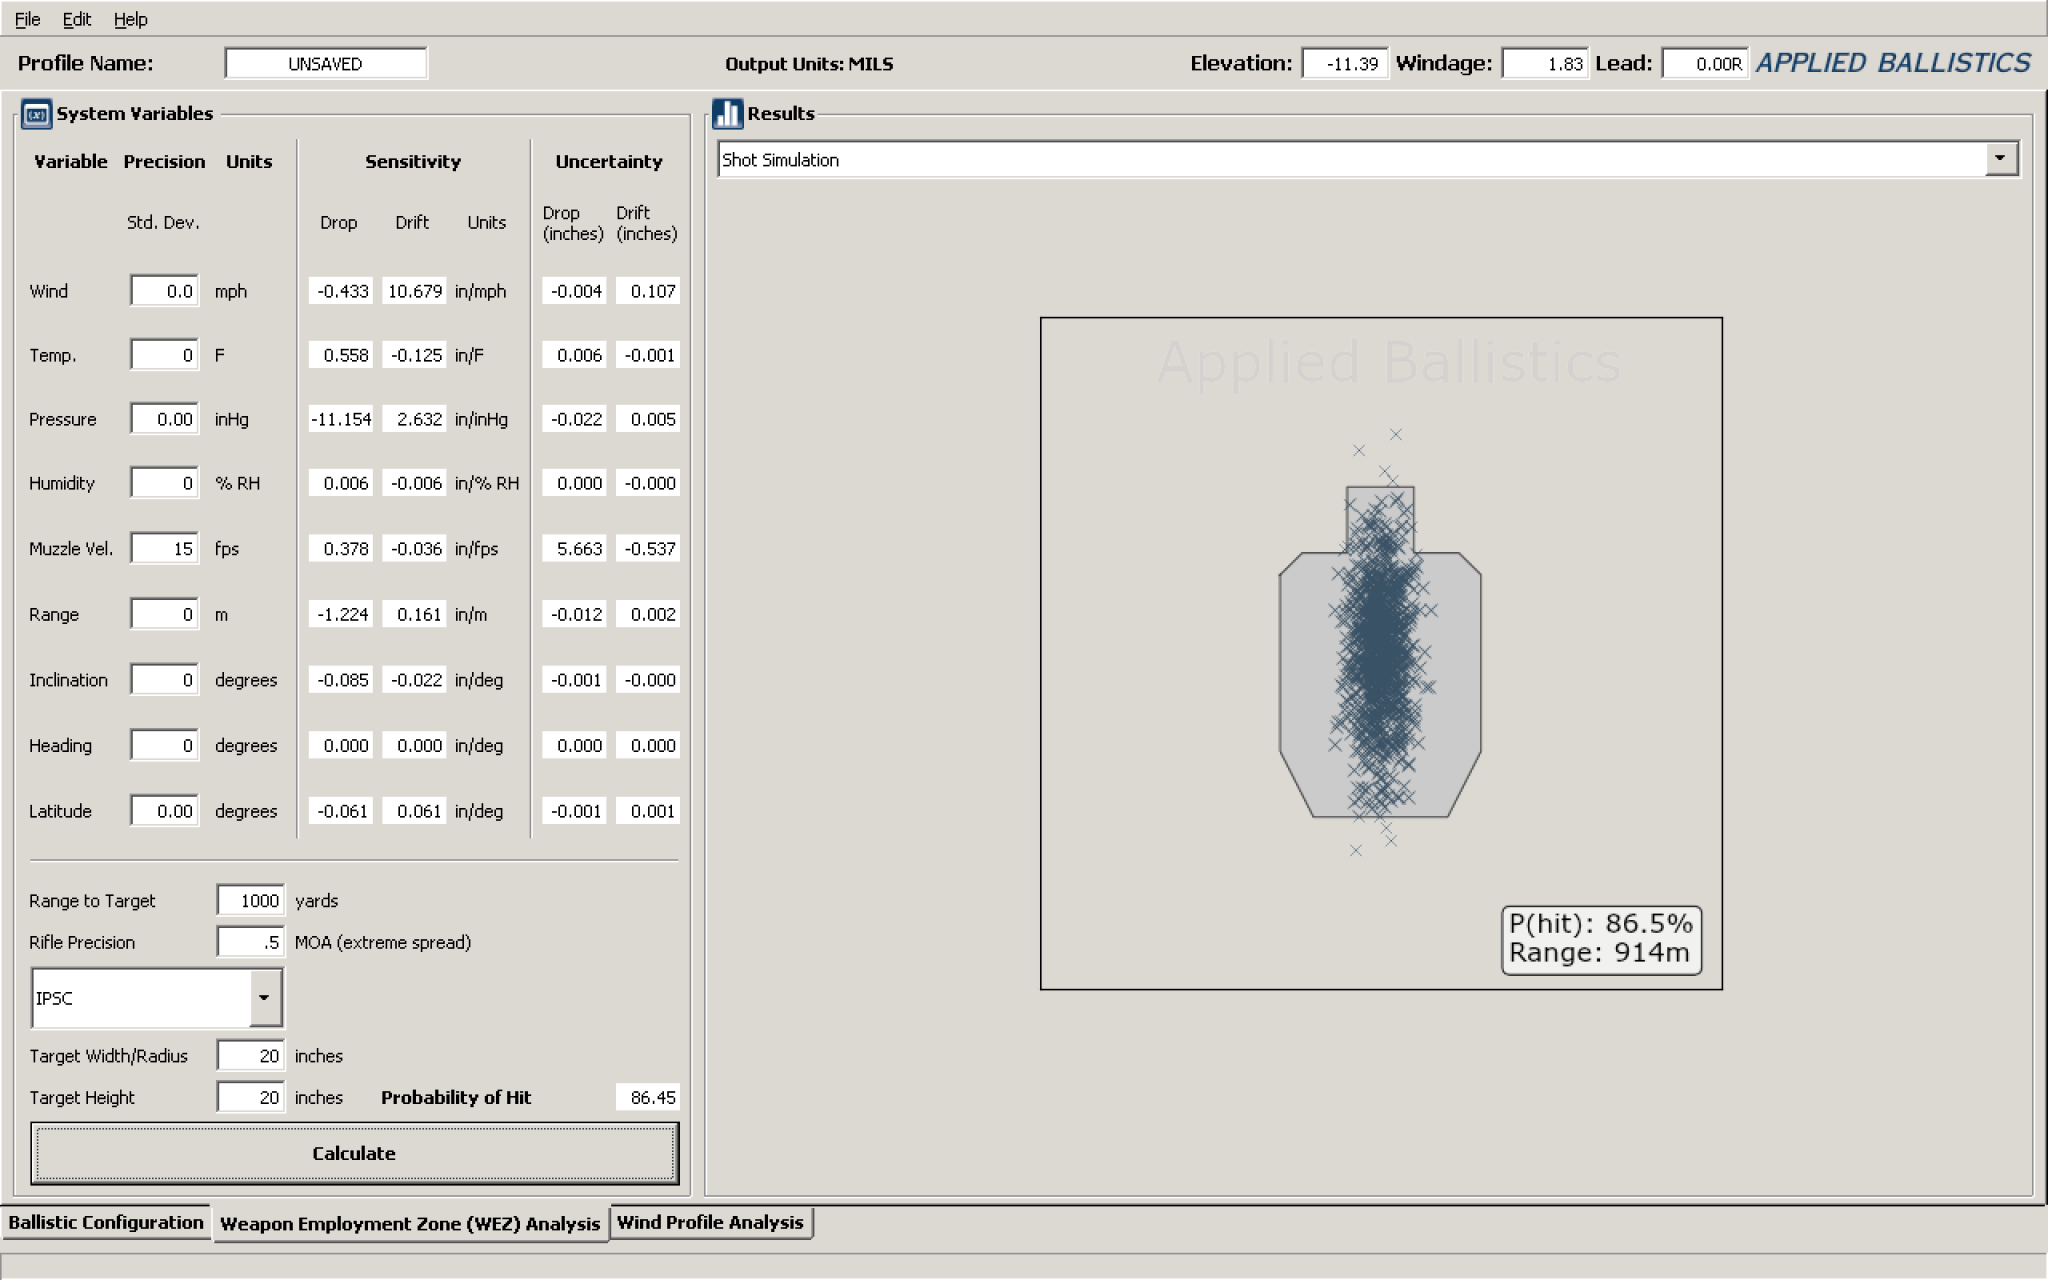Click the Results bar chart icon

[x=727, y=114]
